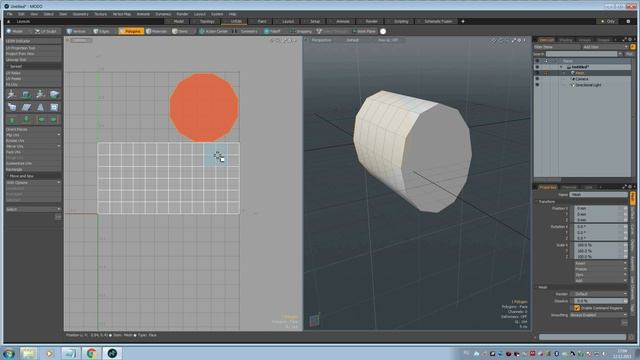The height and width of the screenshot is (360, 640).
Task: Open the Texture menu
Action: [100, 14]
